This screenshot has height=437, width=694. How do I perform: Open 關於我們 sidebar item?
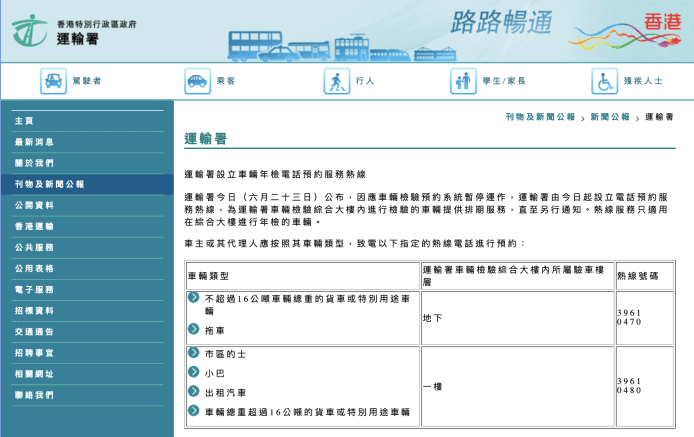[34, 163]
